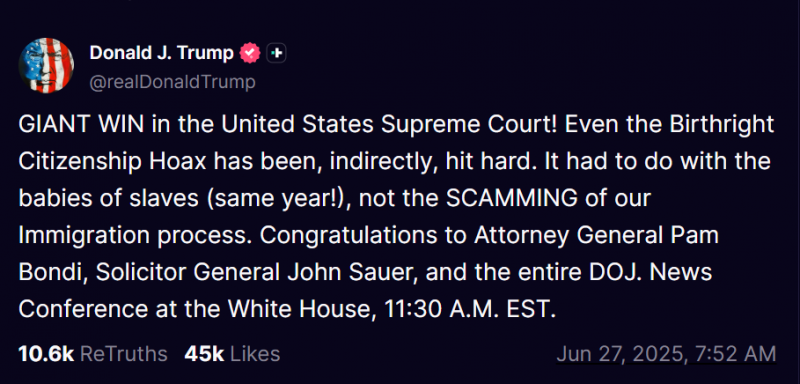This screenshot has height=384, width=800.
Task: Open the @realDonaldTrump handle link
Action: [x=172, y=82]
